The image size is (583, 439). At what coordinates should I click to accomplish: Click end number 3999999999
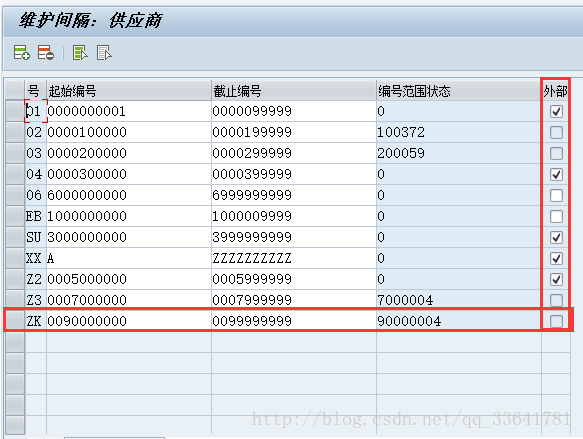[294, 237]
